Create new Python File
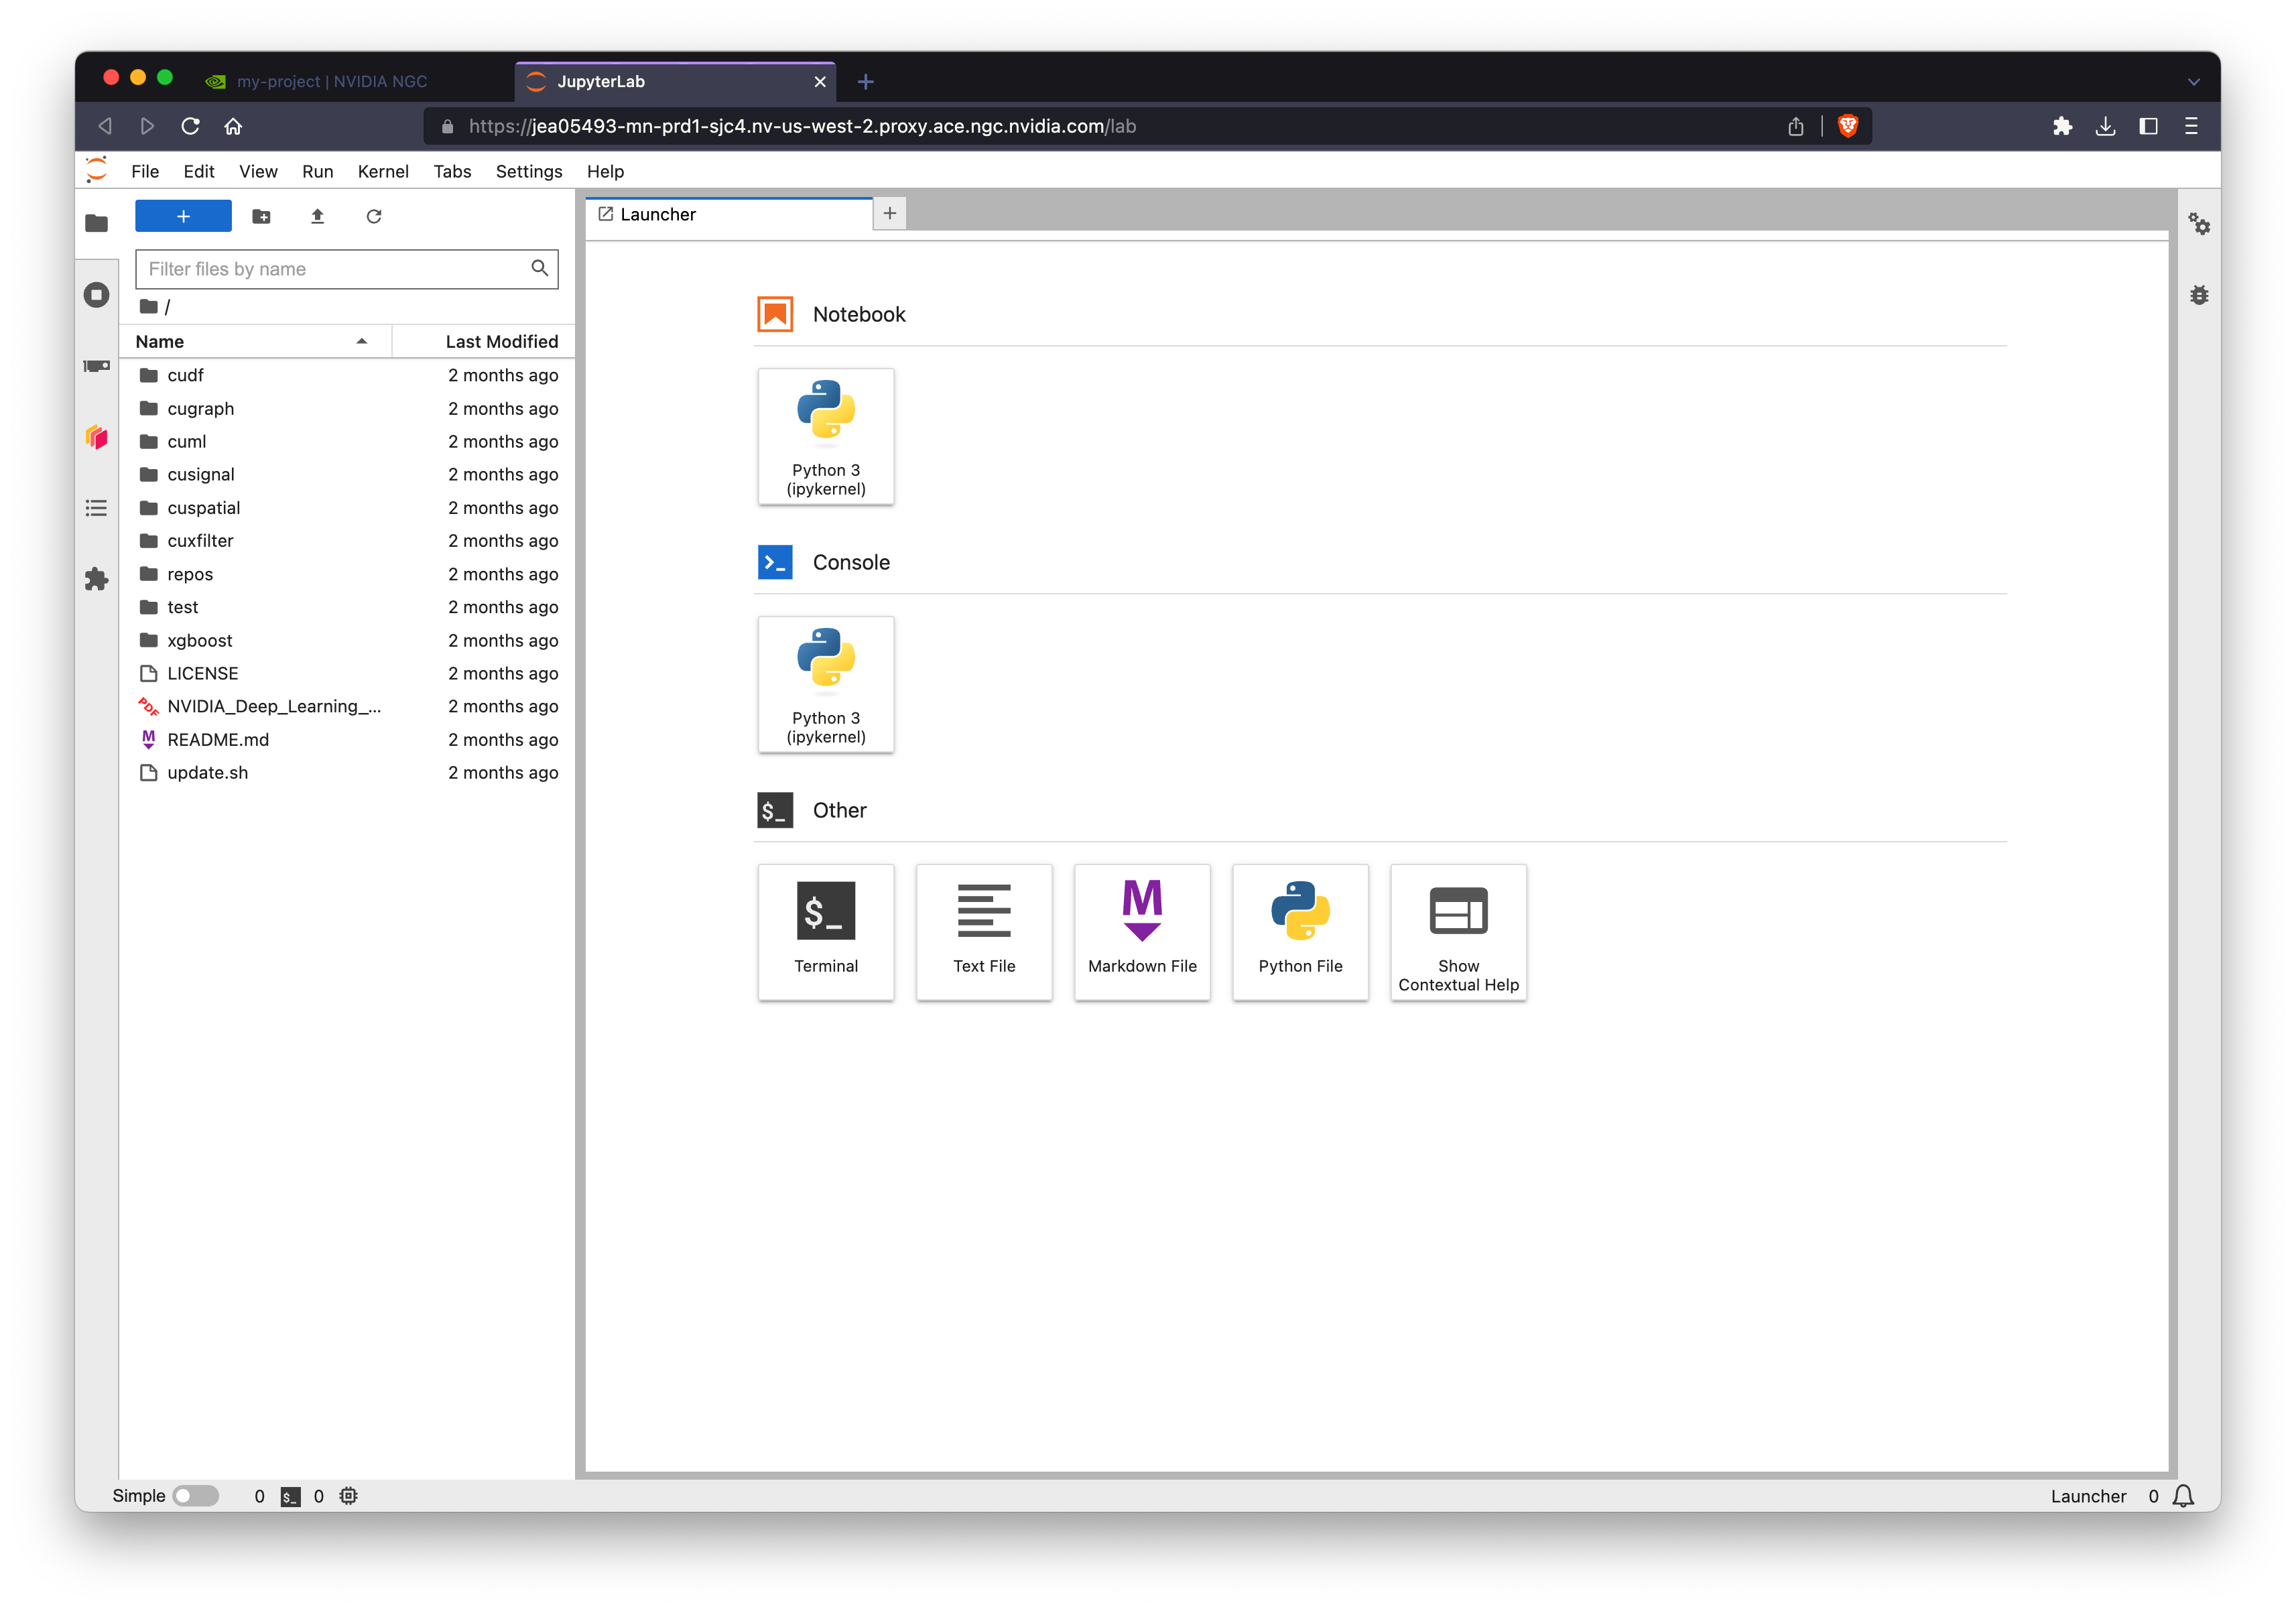Screen dimensions: 2296x1611 pyautogui.click(x=1299, y=930)
